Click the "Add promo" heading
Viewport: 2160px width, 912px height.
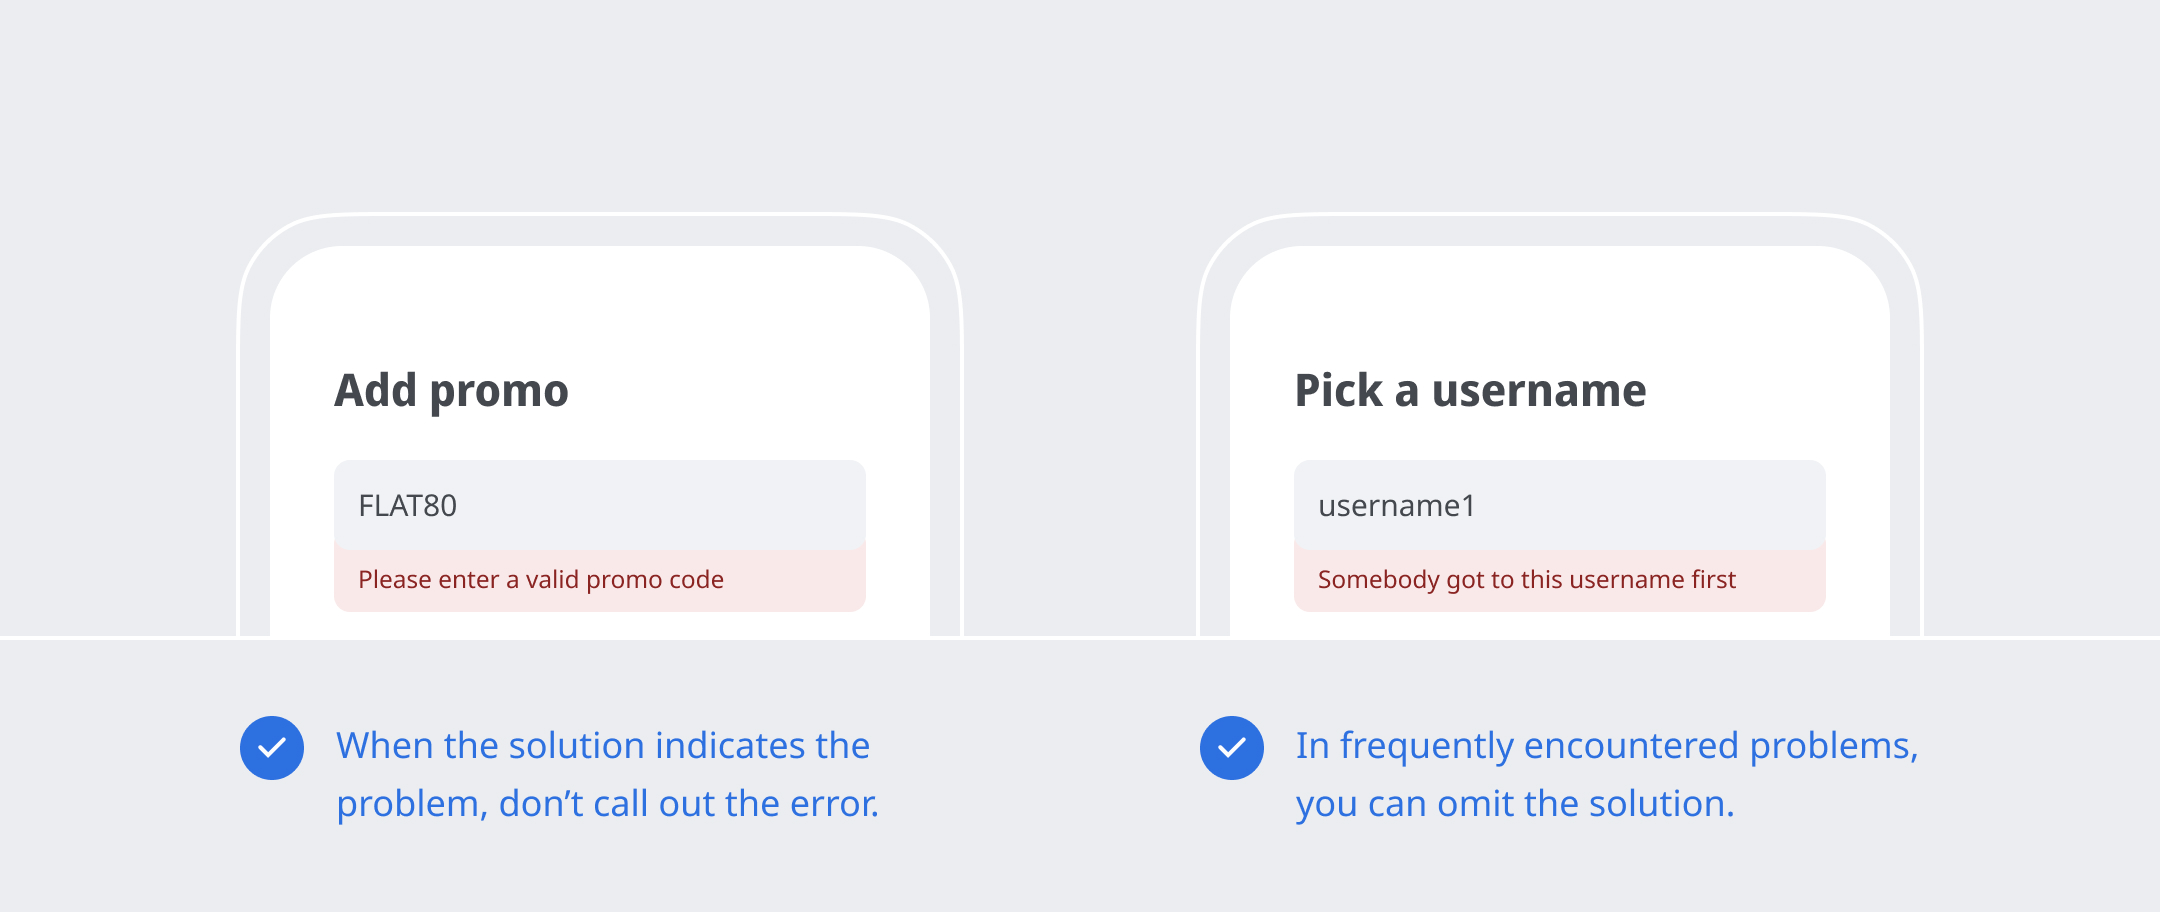pos(451,390)
